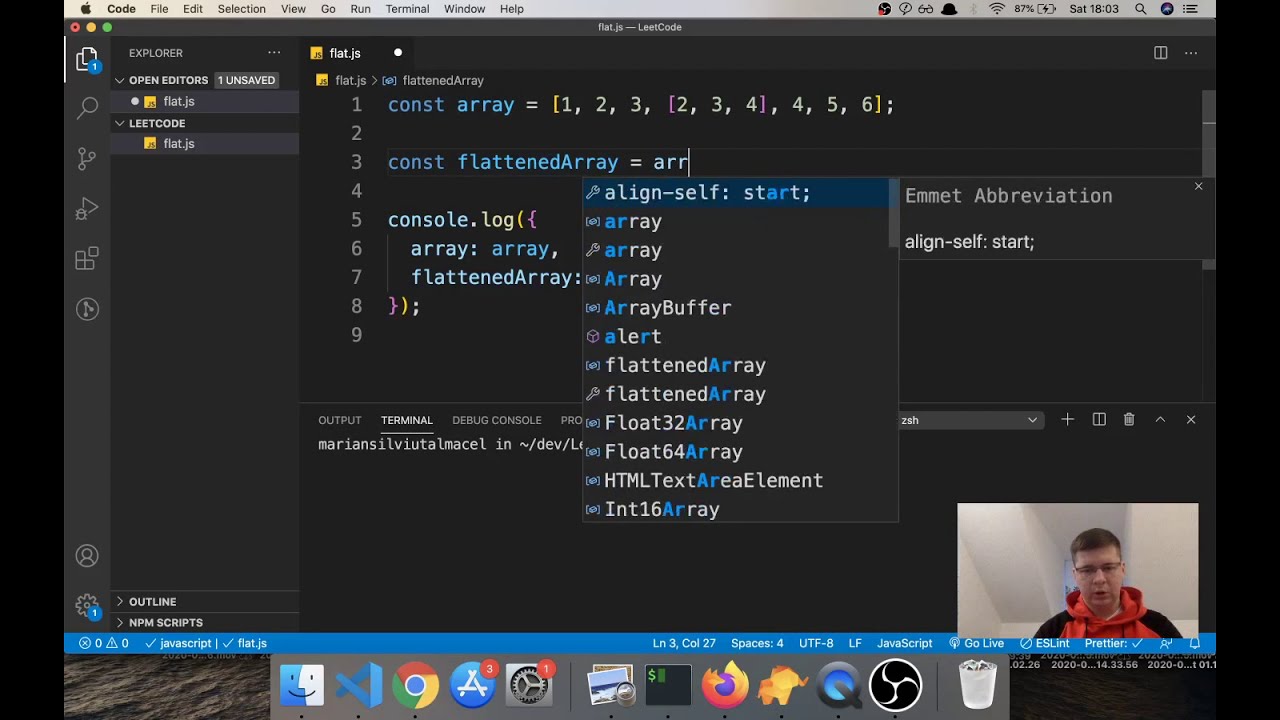Select the flat.js editor tab

point(357,53)
